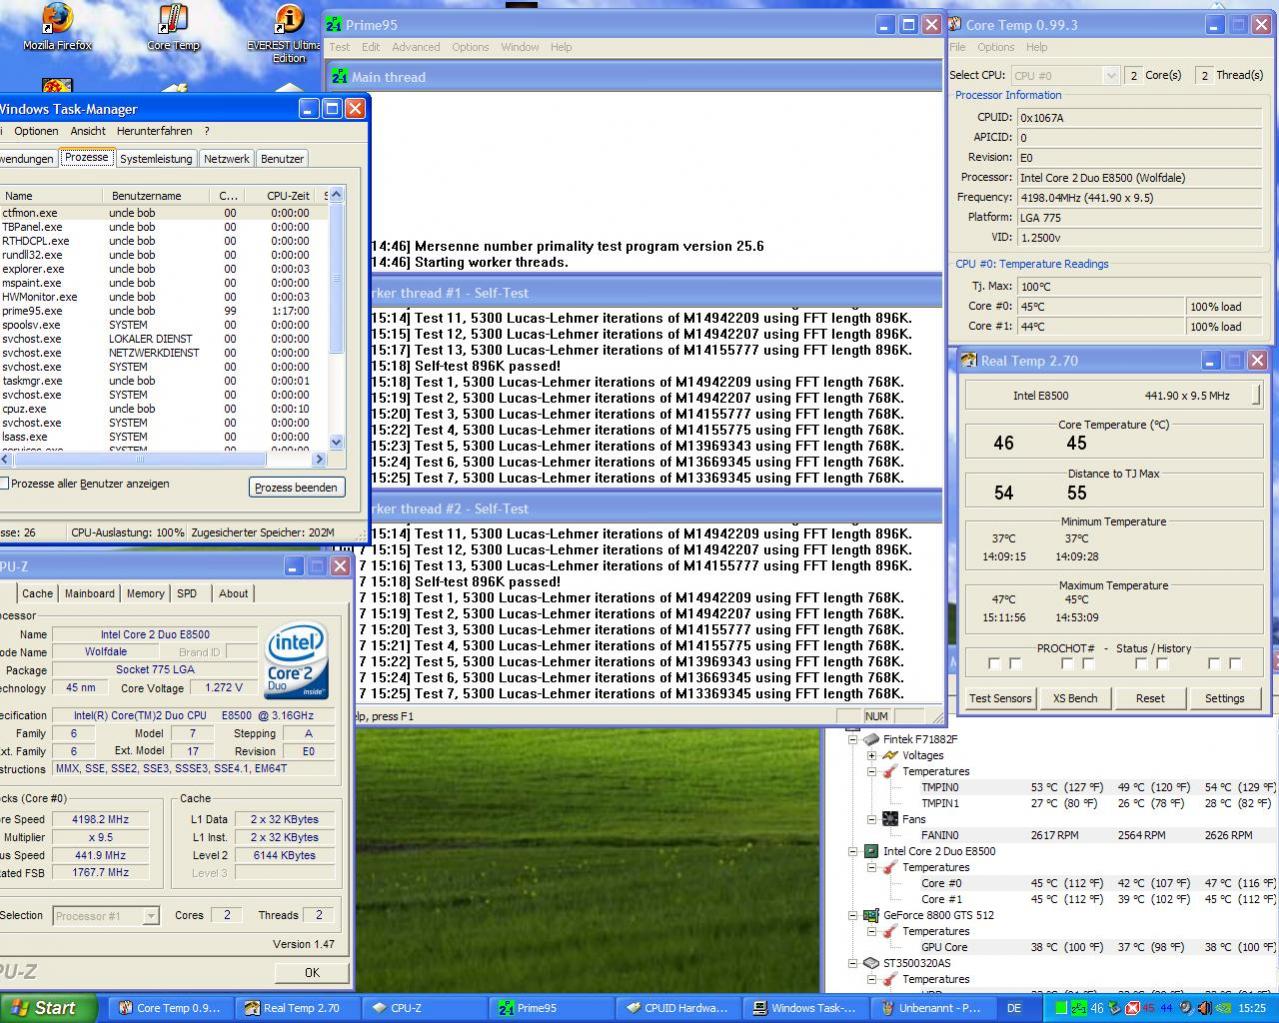Open the Advanced menu in Prime95
Viewport: 1279px width, 1023px height.
[415, 47]
